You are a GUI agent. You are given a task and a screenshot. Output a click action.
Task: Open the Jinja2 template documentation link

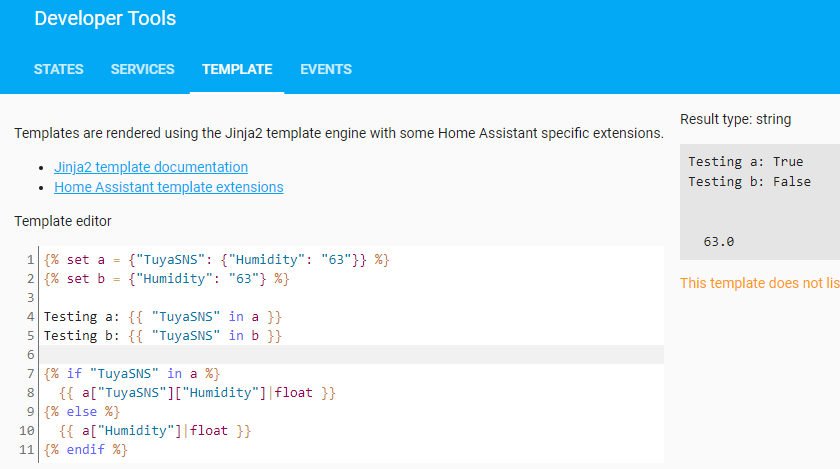151,167
